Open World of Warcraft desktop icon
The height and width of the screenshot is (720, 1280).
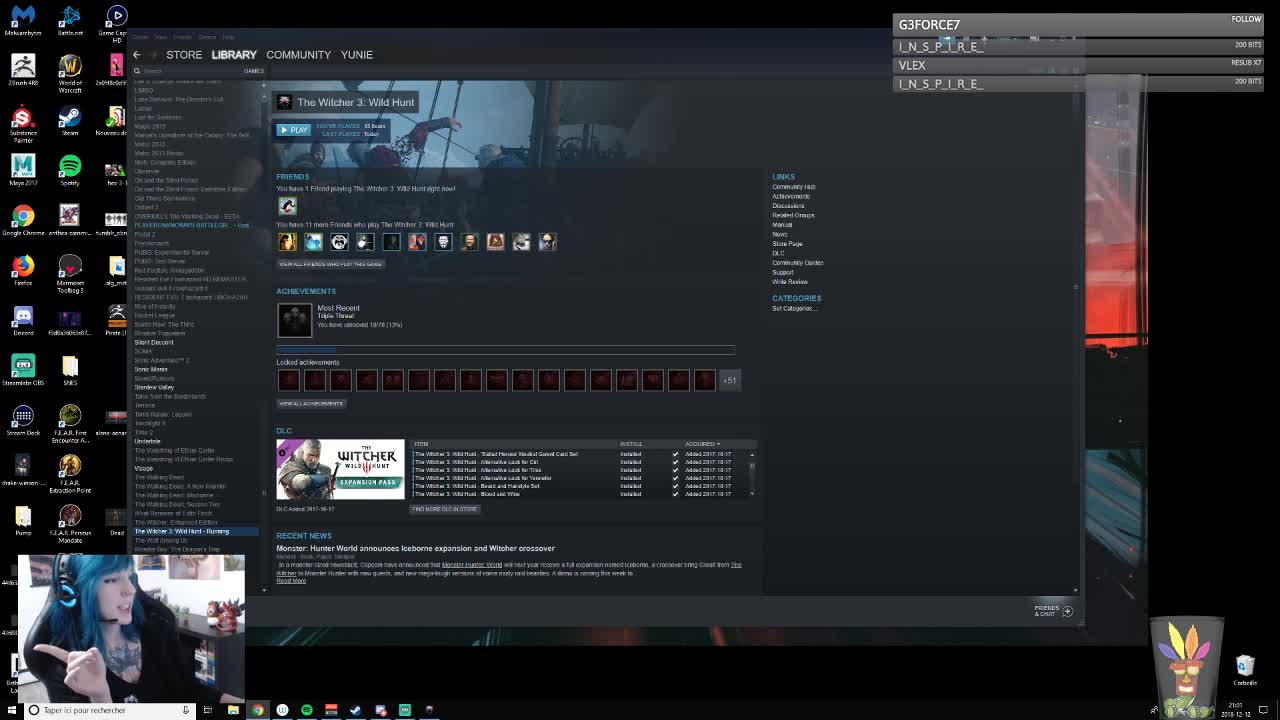click(x=70, y=74)
